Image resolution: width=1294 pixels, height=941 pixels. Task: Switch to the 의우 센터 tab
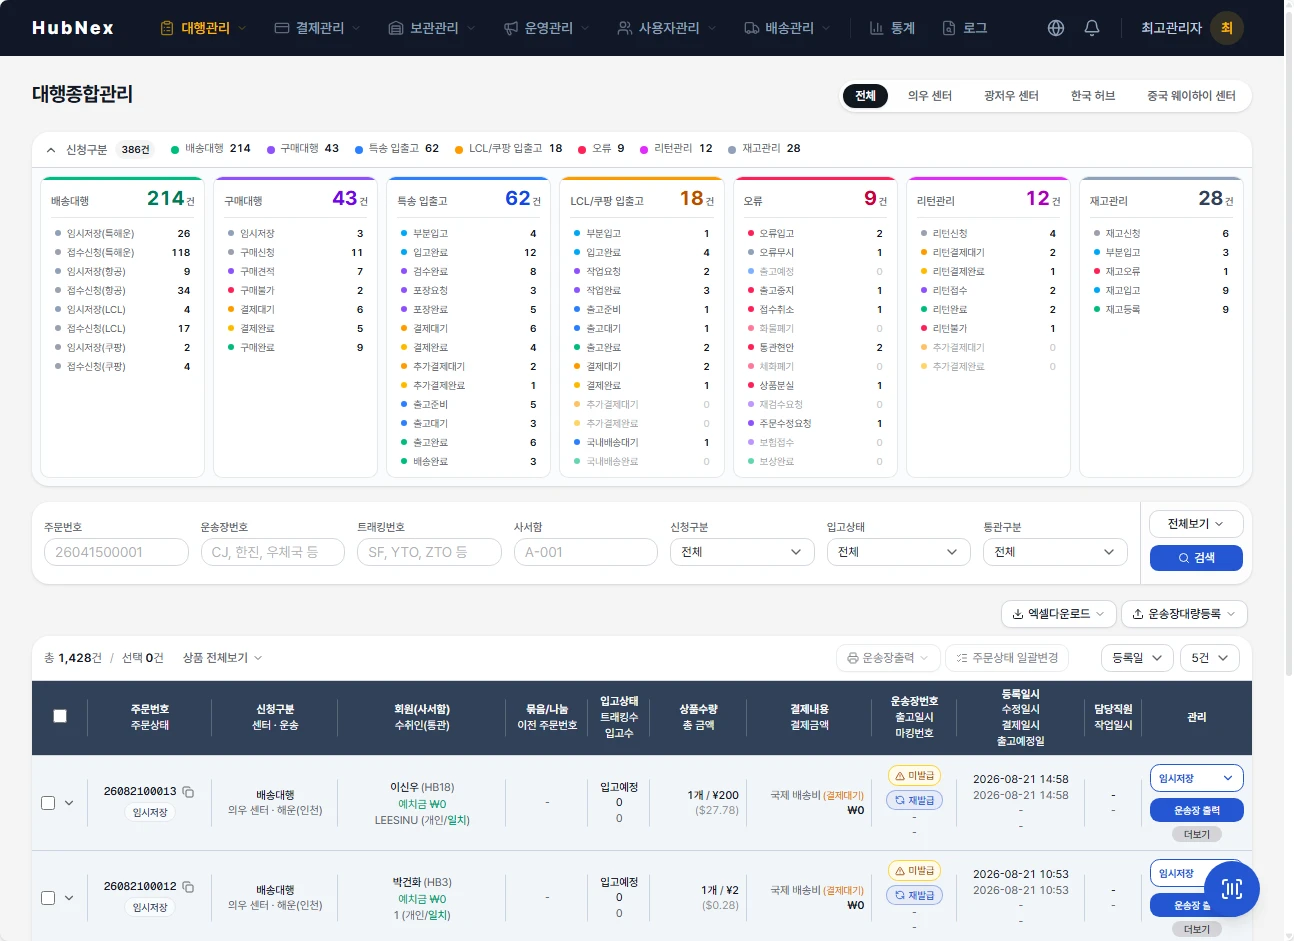coord(930,96)
